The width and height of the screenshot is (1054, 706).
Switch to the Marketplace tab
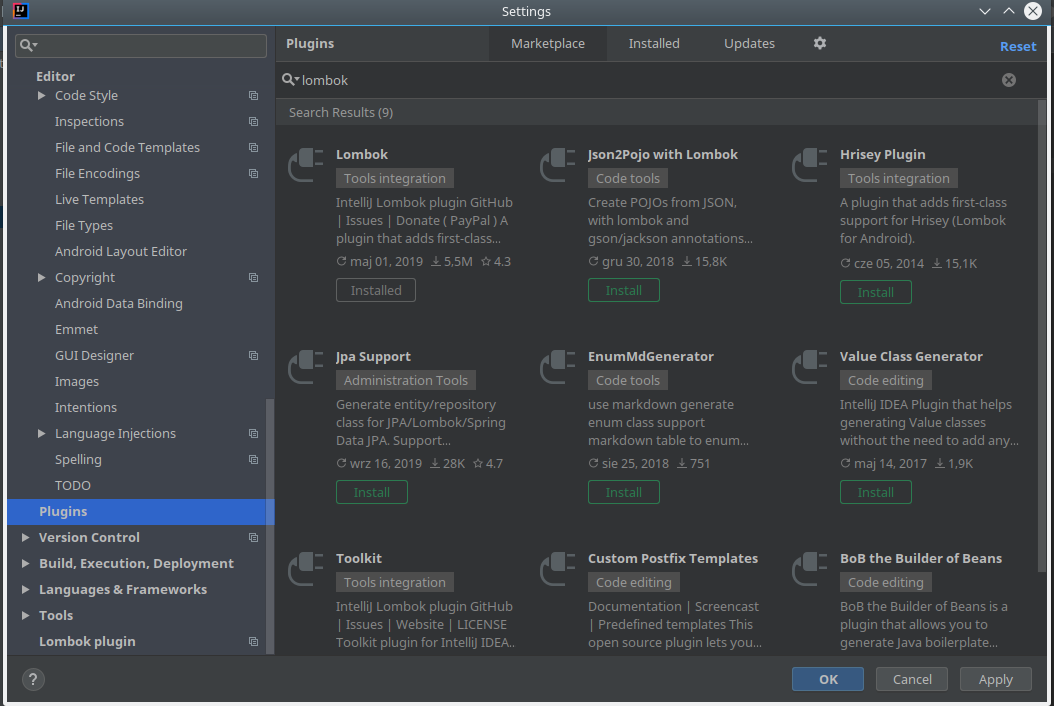tap(548, 44)
